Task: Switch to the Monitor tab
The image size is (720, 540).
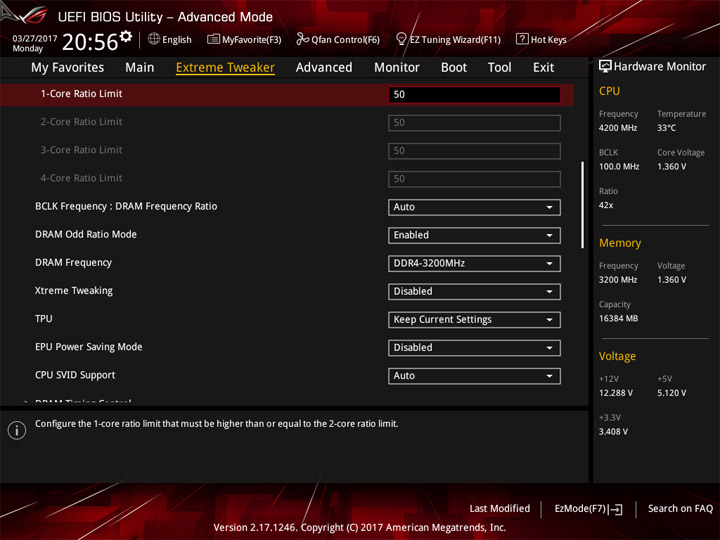Action: pos(397,68)
